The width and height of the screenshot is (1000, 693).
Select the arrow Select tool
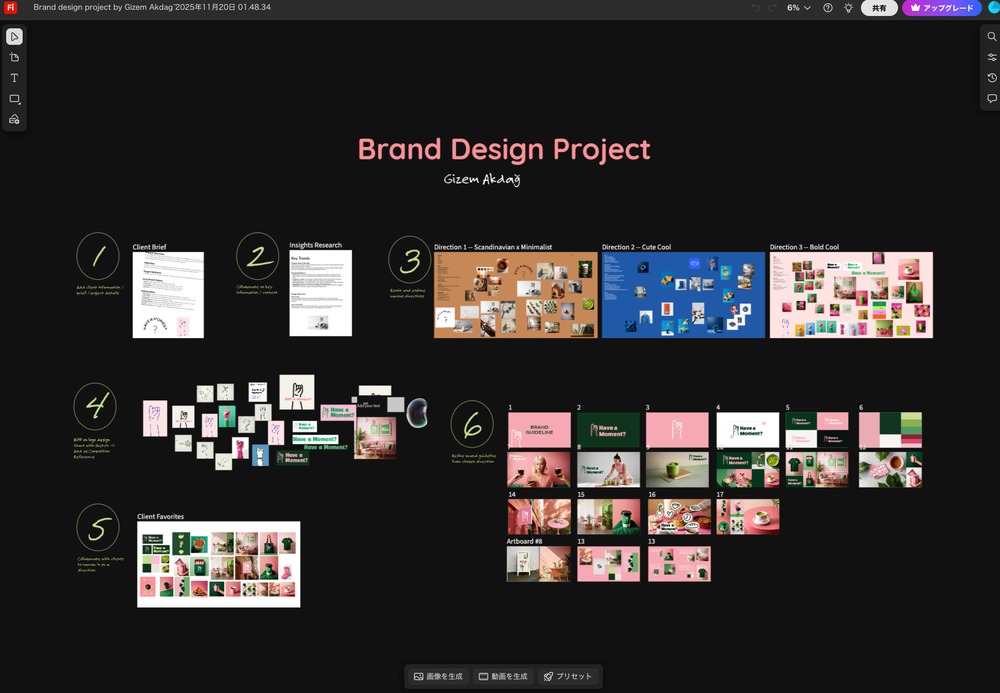[x=14, y=37]
